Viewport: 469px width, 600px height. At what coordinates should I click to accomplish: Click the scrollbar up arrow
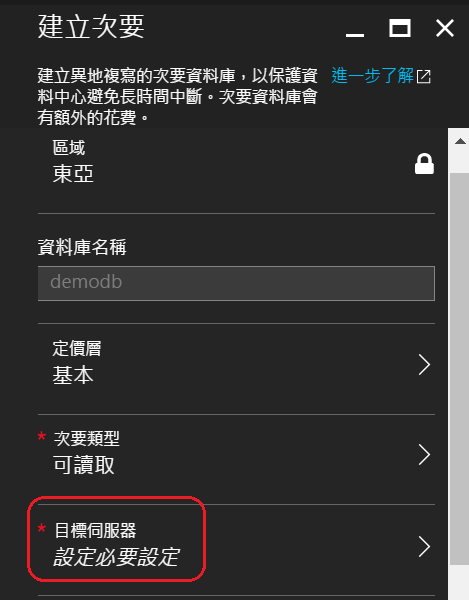(x=460, y=141)
